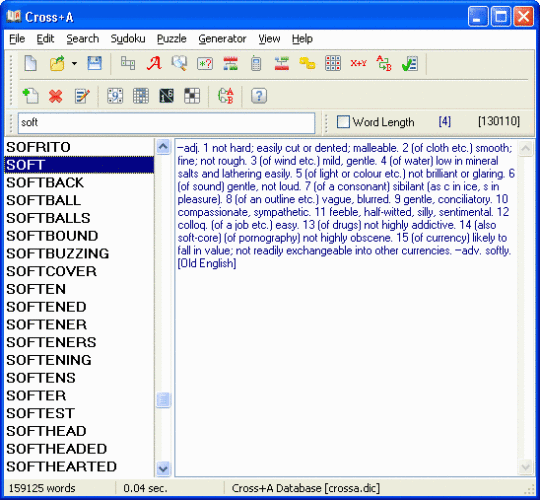Click the edit word pencil icon

(82, 96)
